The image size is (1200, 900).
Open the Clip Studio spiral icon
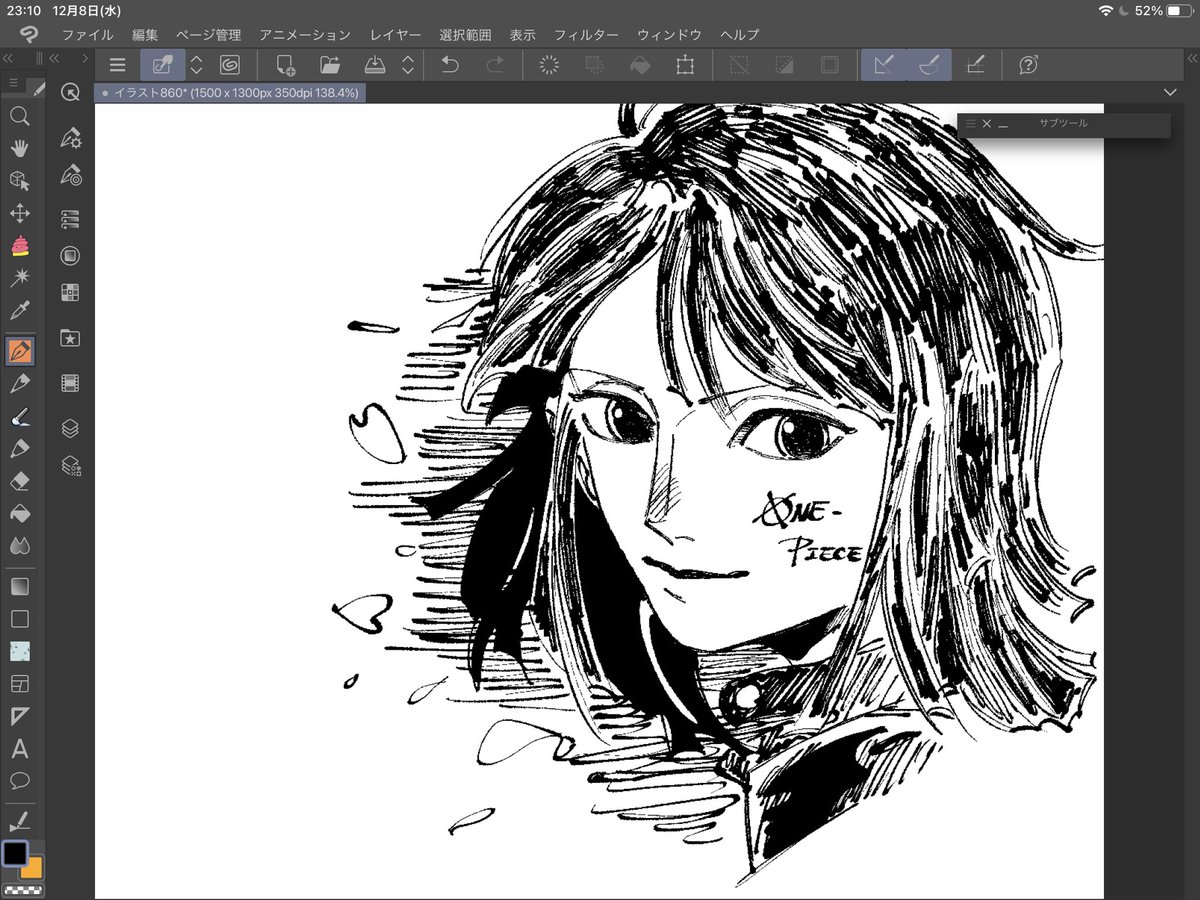pos(229,65)
